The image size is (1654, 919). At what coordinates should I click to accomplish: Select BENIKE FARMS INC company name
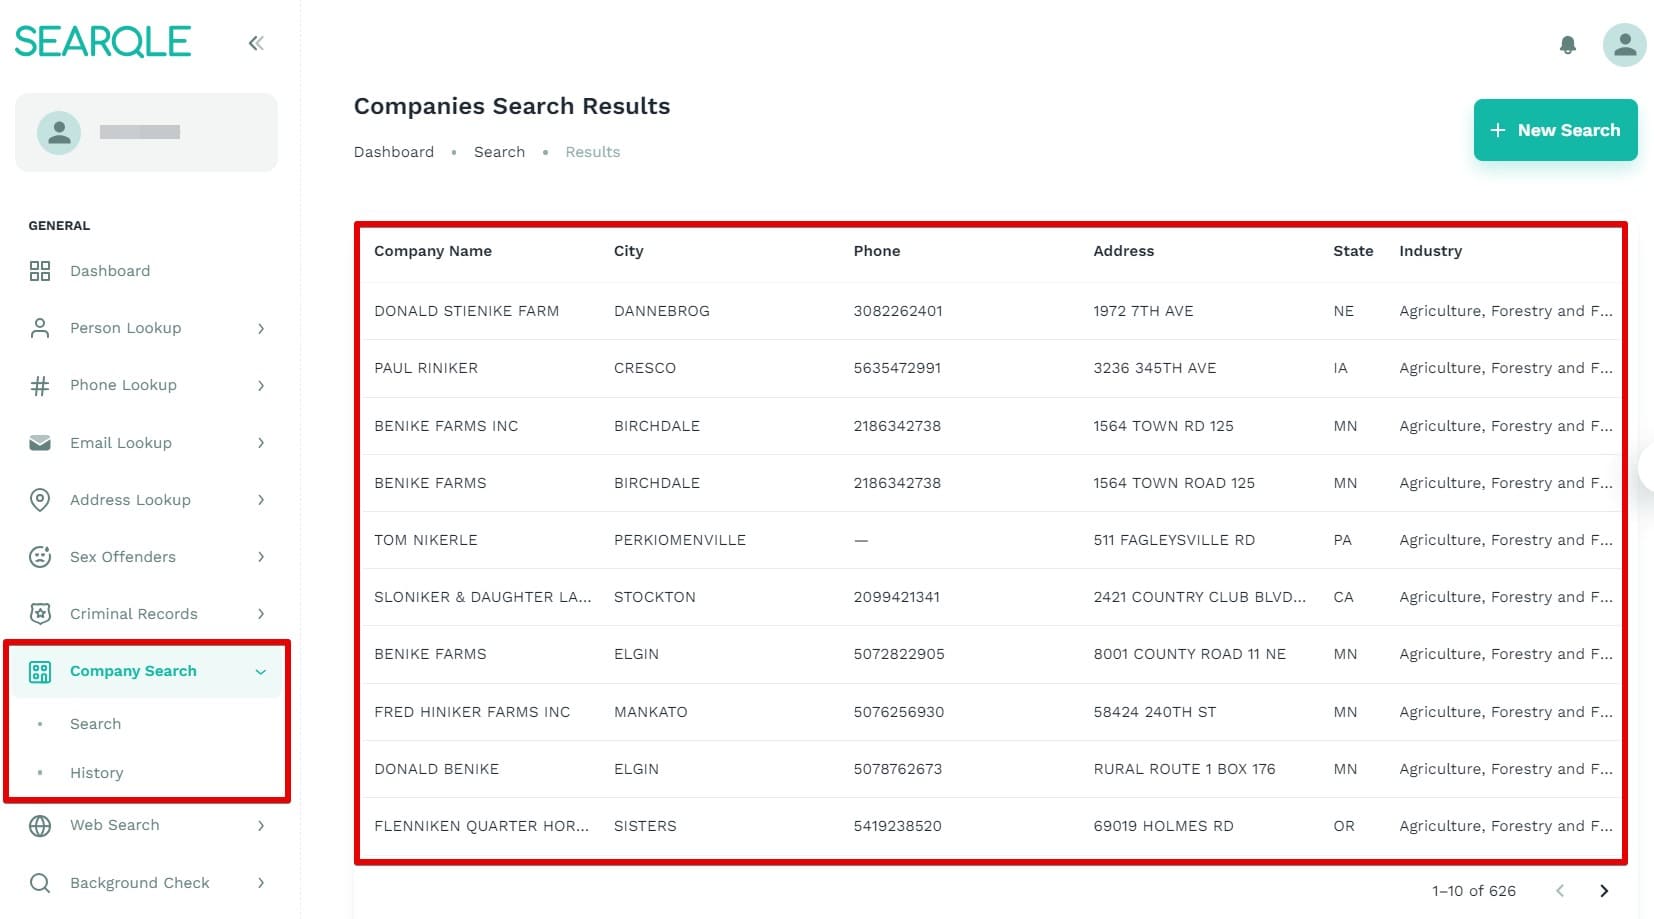coord(446,426)
